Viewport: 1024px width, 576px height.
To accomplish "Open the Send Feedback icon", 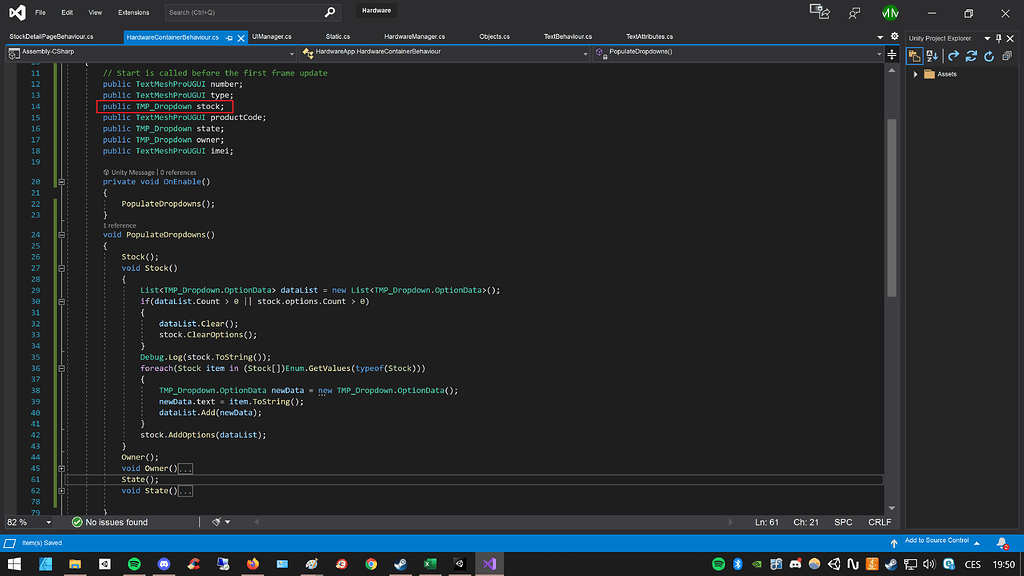I will (x=854, y=13).
